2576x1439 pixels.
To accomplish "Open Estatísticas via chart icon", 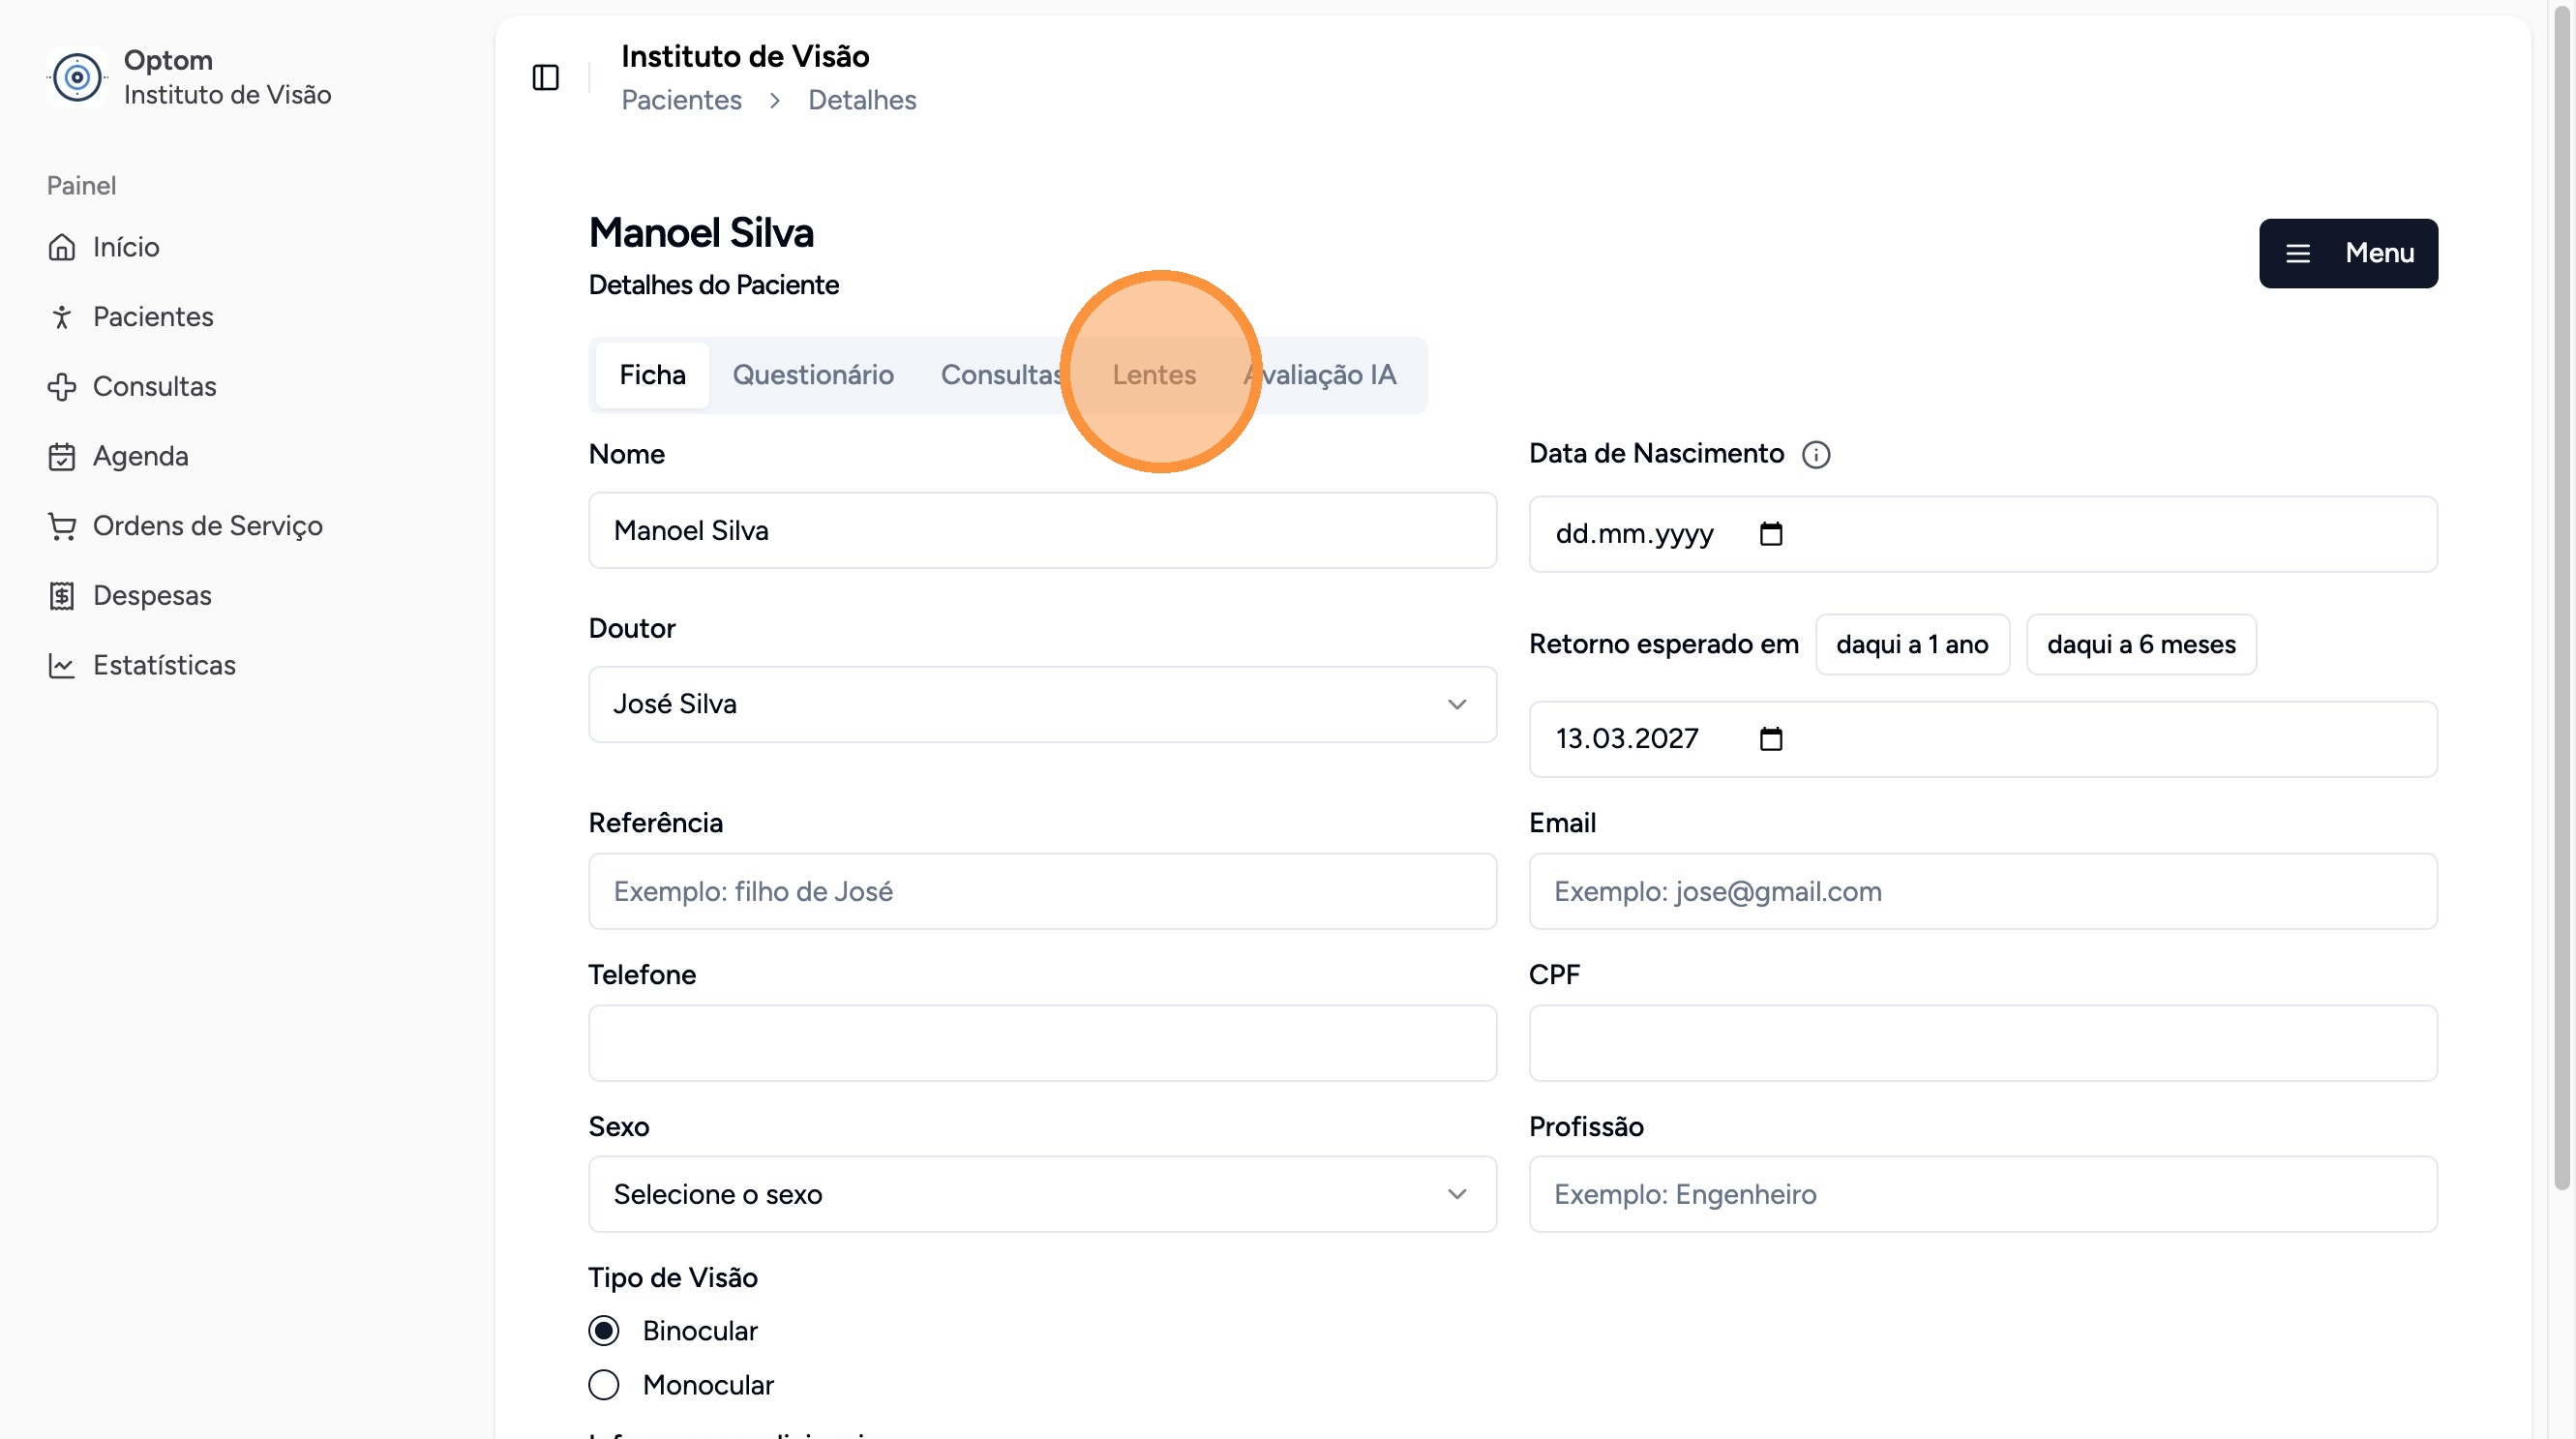I will tap(62, 666).
